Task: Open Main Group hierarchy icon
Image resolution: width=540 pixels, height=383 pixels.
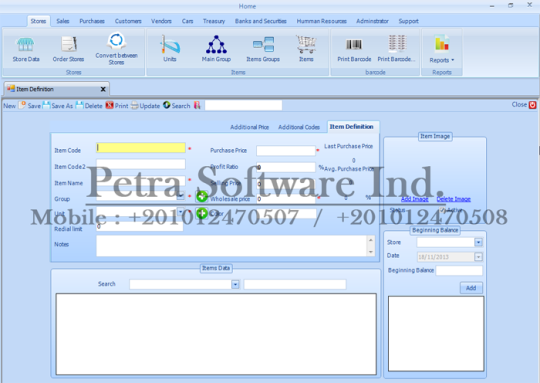Action: [216, 49]
